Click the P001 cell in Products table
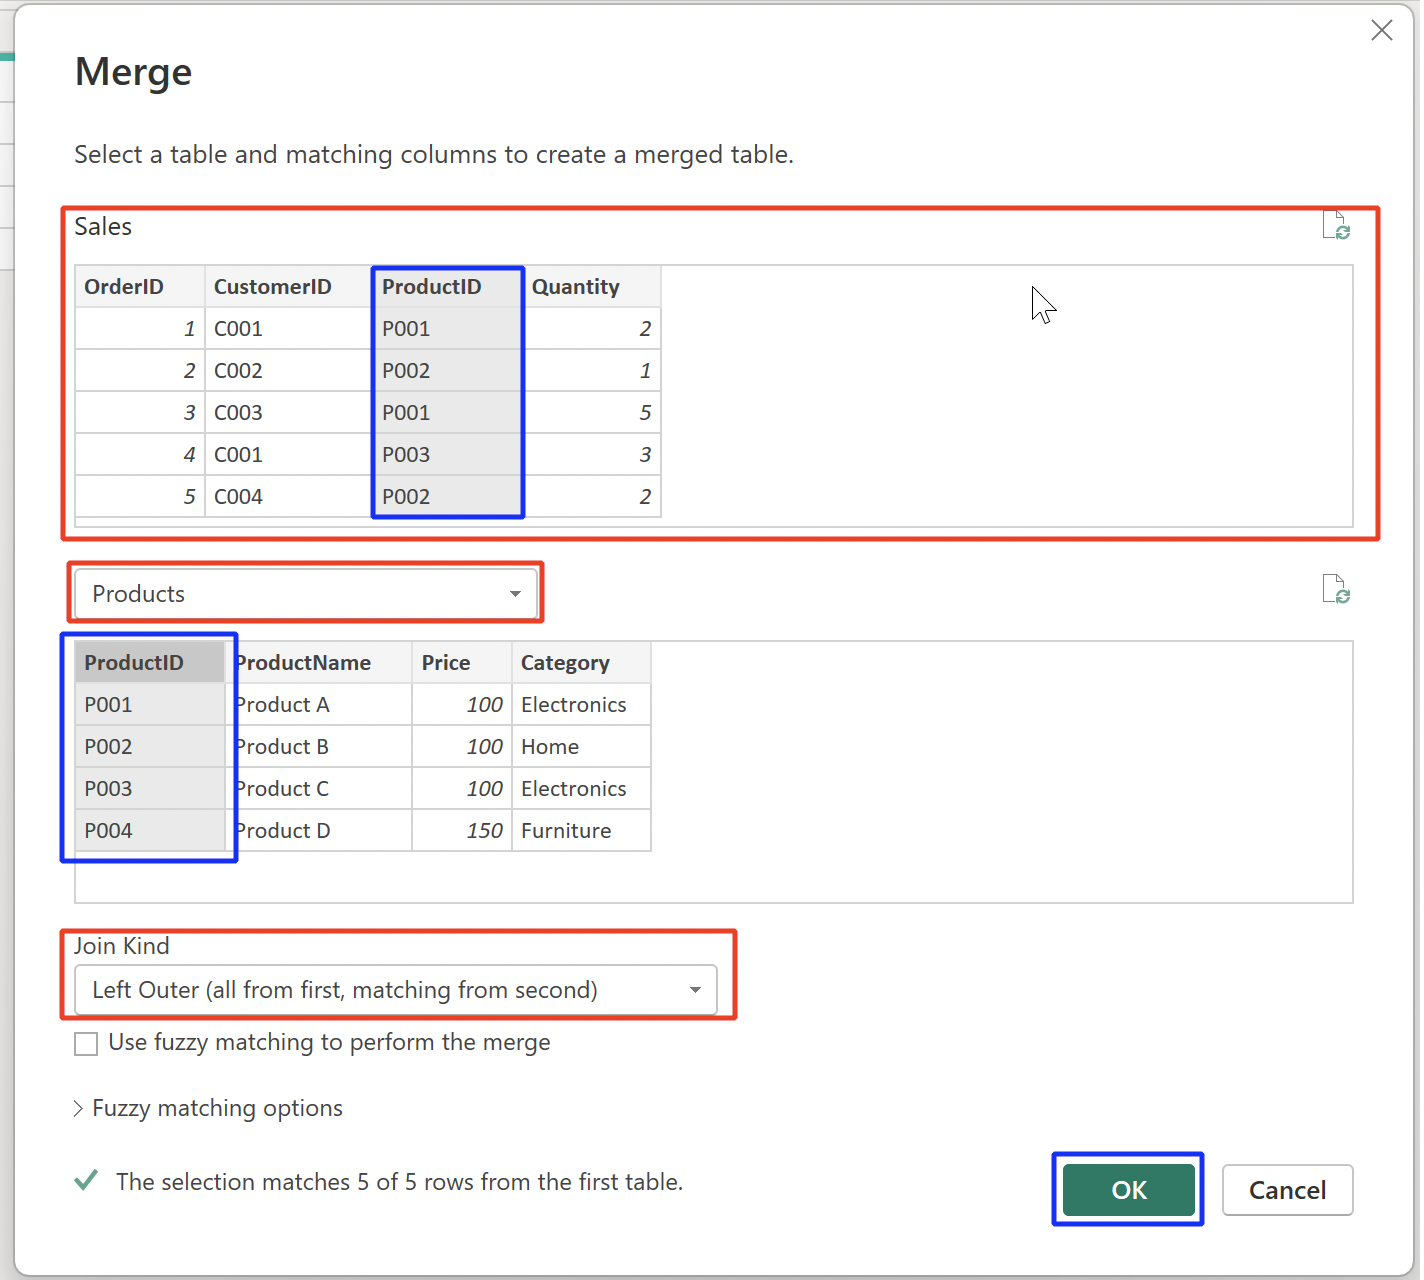This screenshot has width=1424, height=1280. (150, 705)
